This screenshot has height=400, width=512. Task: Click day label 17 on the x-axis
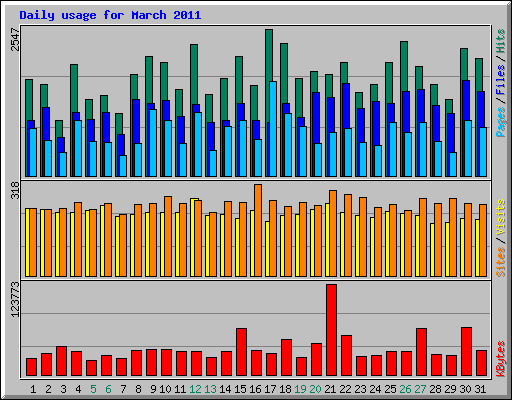point(270,389)
